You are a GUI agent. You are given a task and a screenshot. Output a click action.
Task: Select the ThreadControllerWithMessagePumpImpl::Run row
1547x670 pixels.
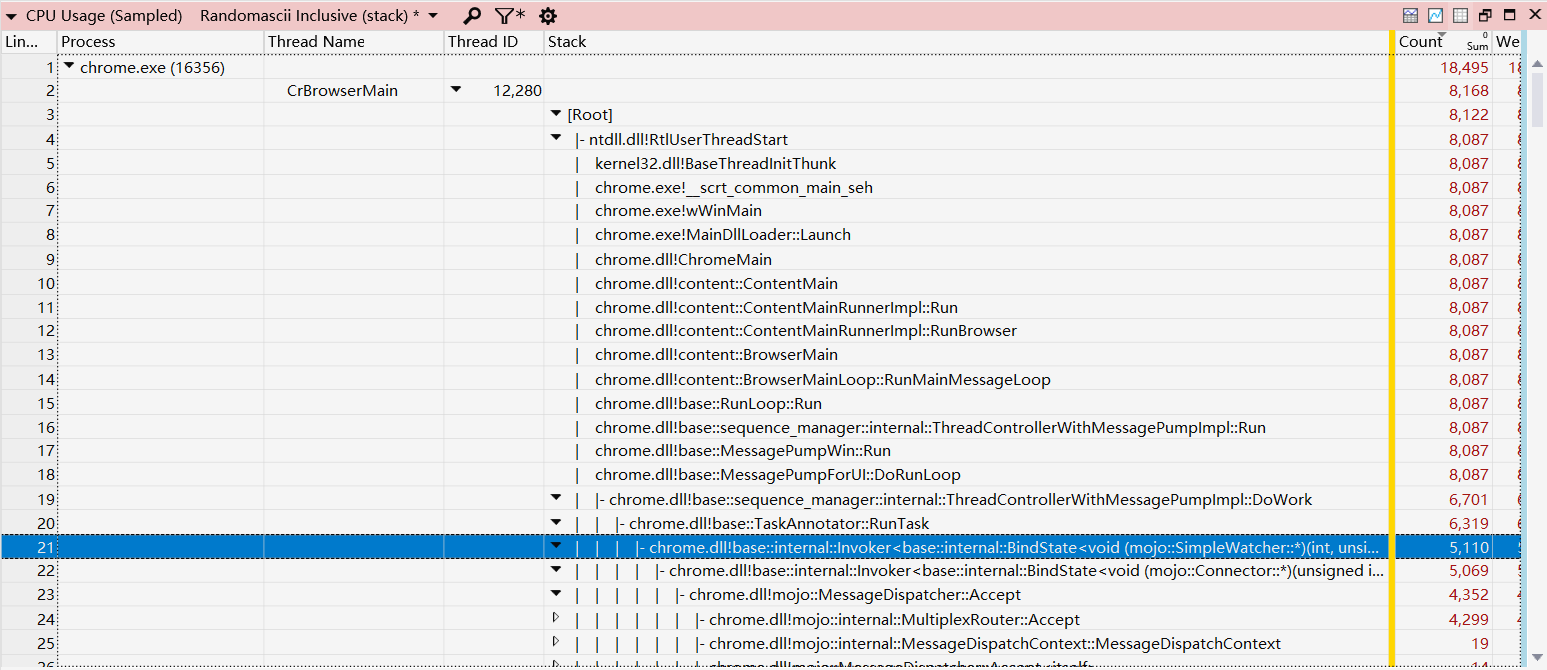coord(760,427)
